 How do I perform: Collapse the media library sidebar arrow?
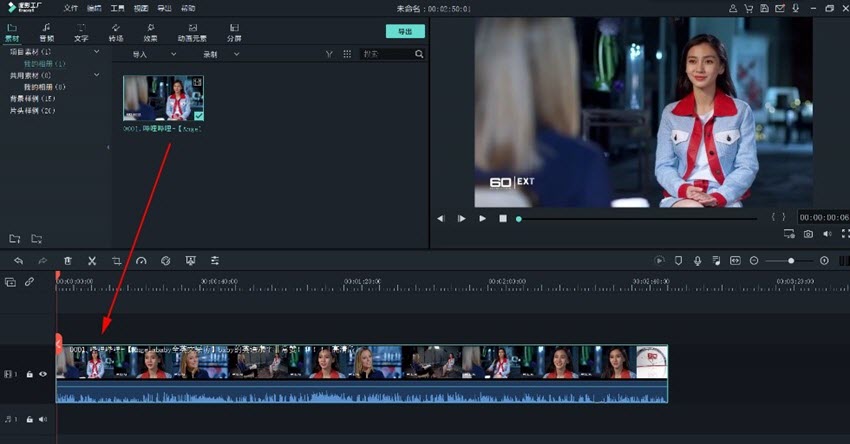pyautogui.click(x=108, y=147)
